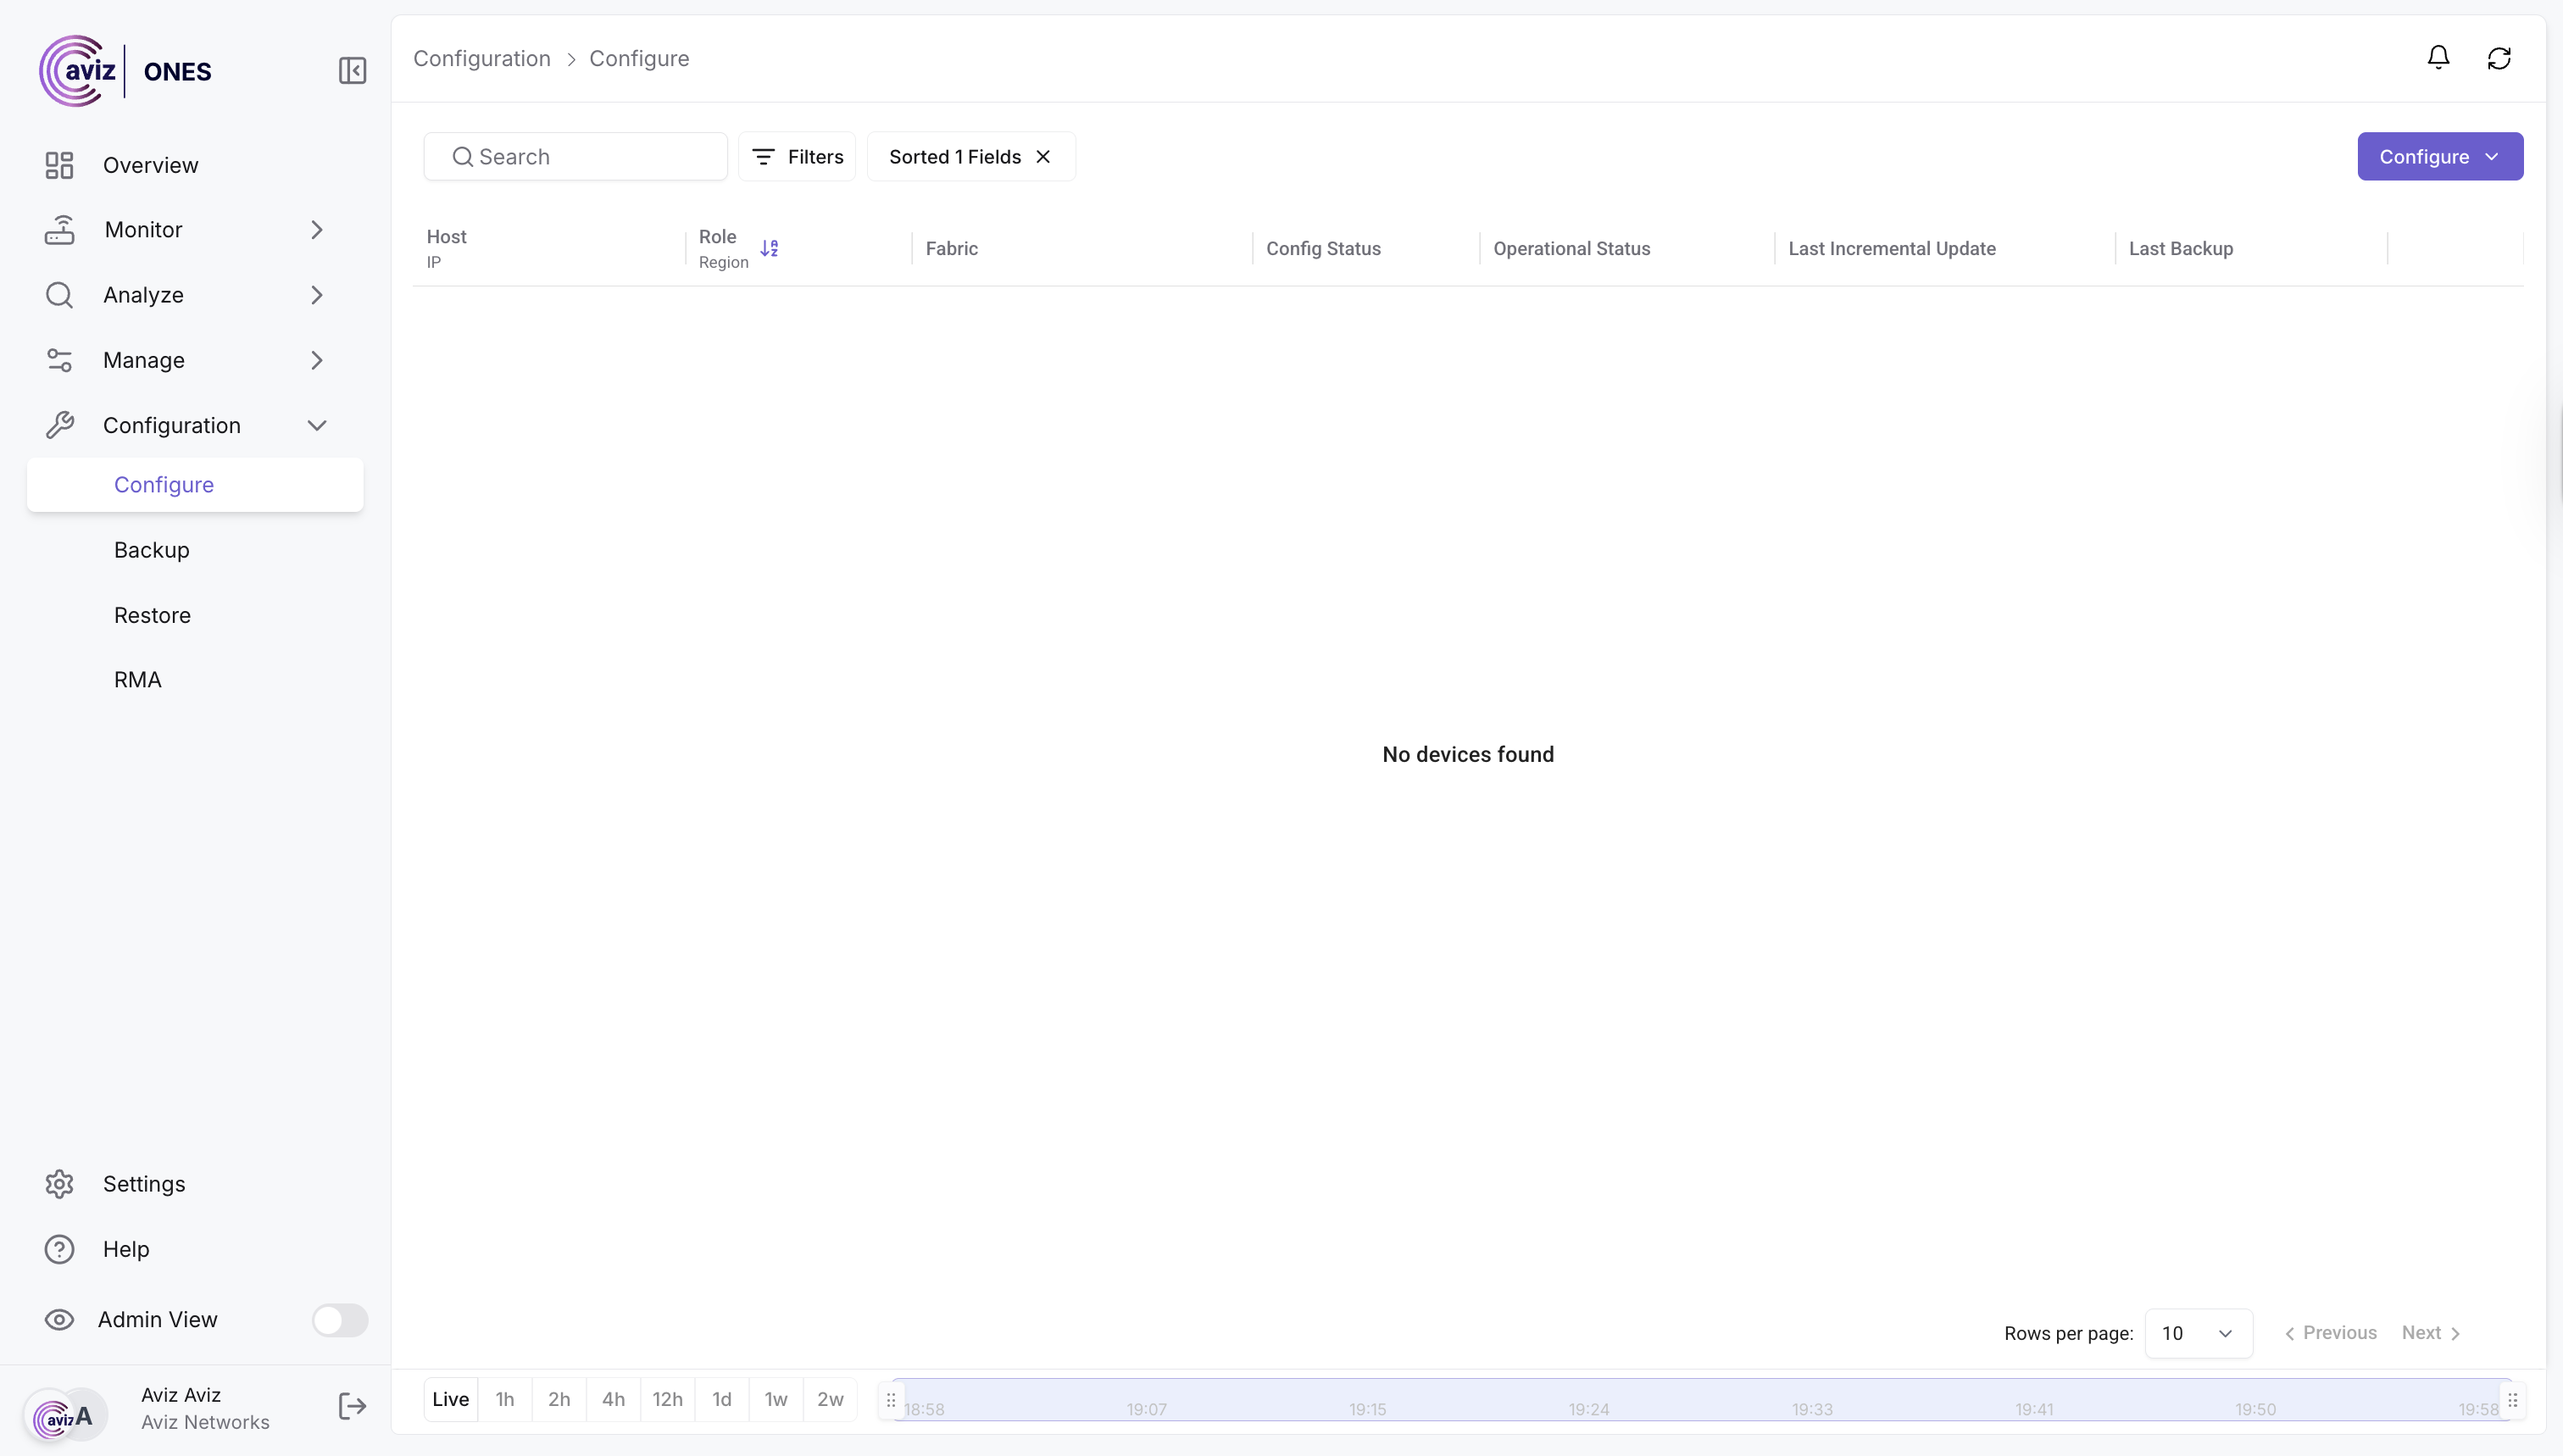Collapse the sidebar panel icon

(352, 71)
